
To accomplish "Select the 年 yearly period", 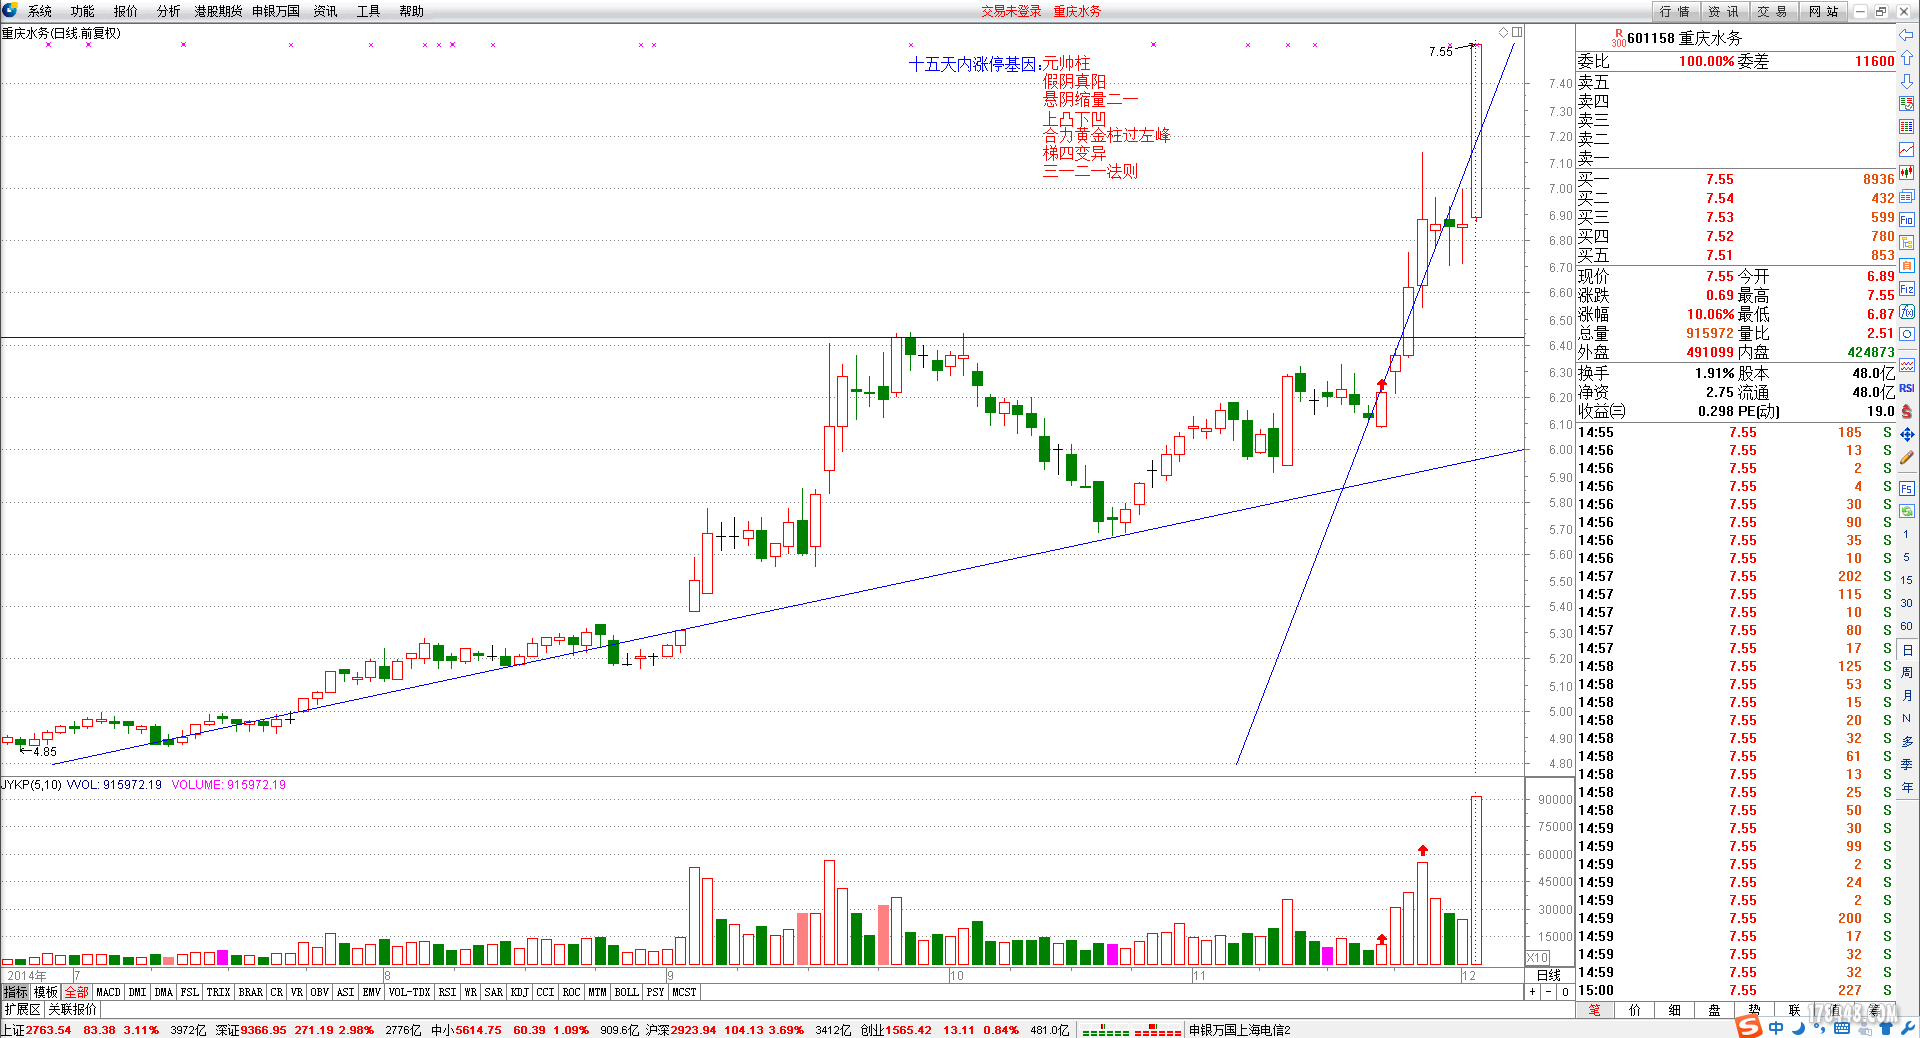I will point(1906,787).
